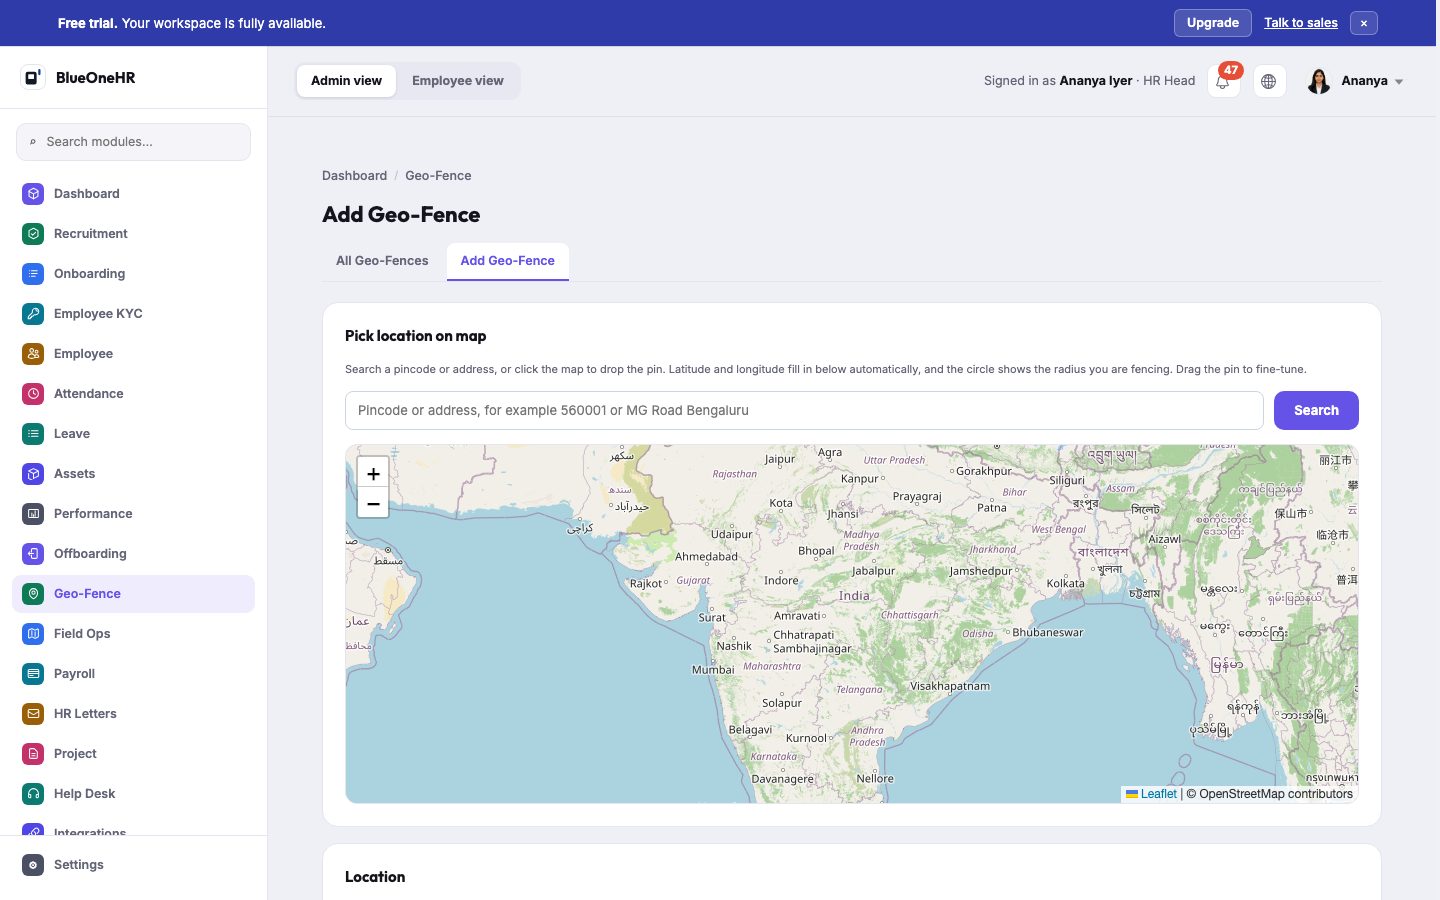Open the Dashboard module icon
Viewport: 1440px width, 900px height.
pos(33,194)
